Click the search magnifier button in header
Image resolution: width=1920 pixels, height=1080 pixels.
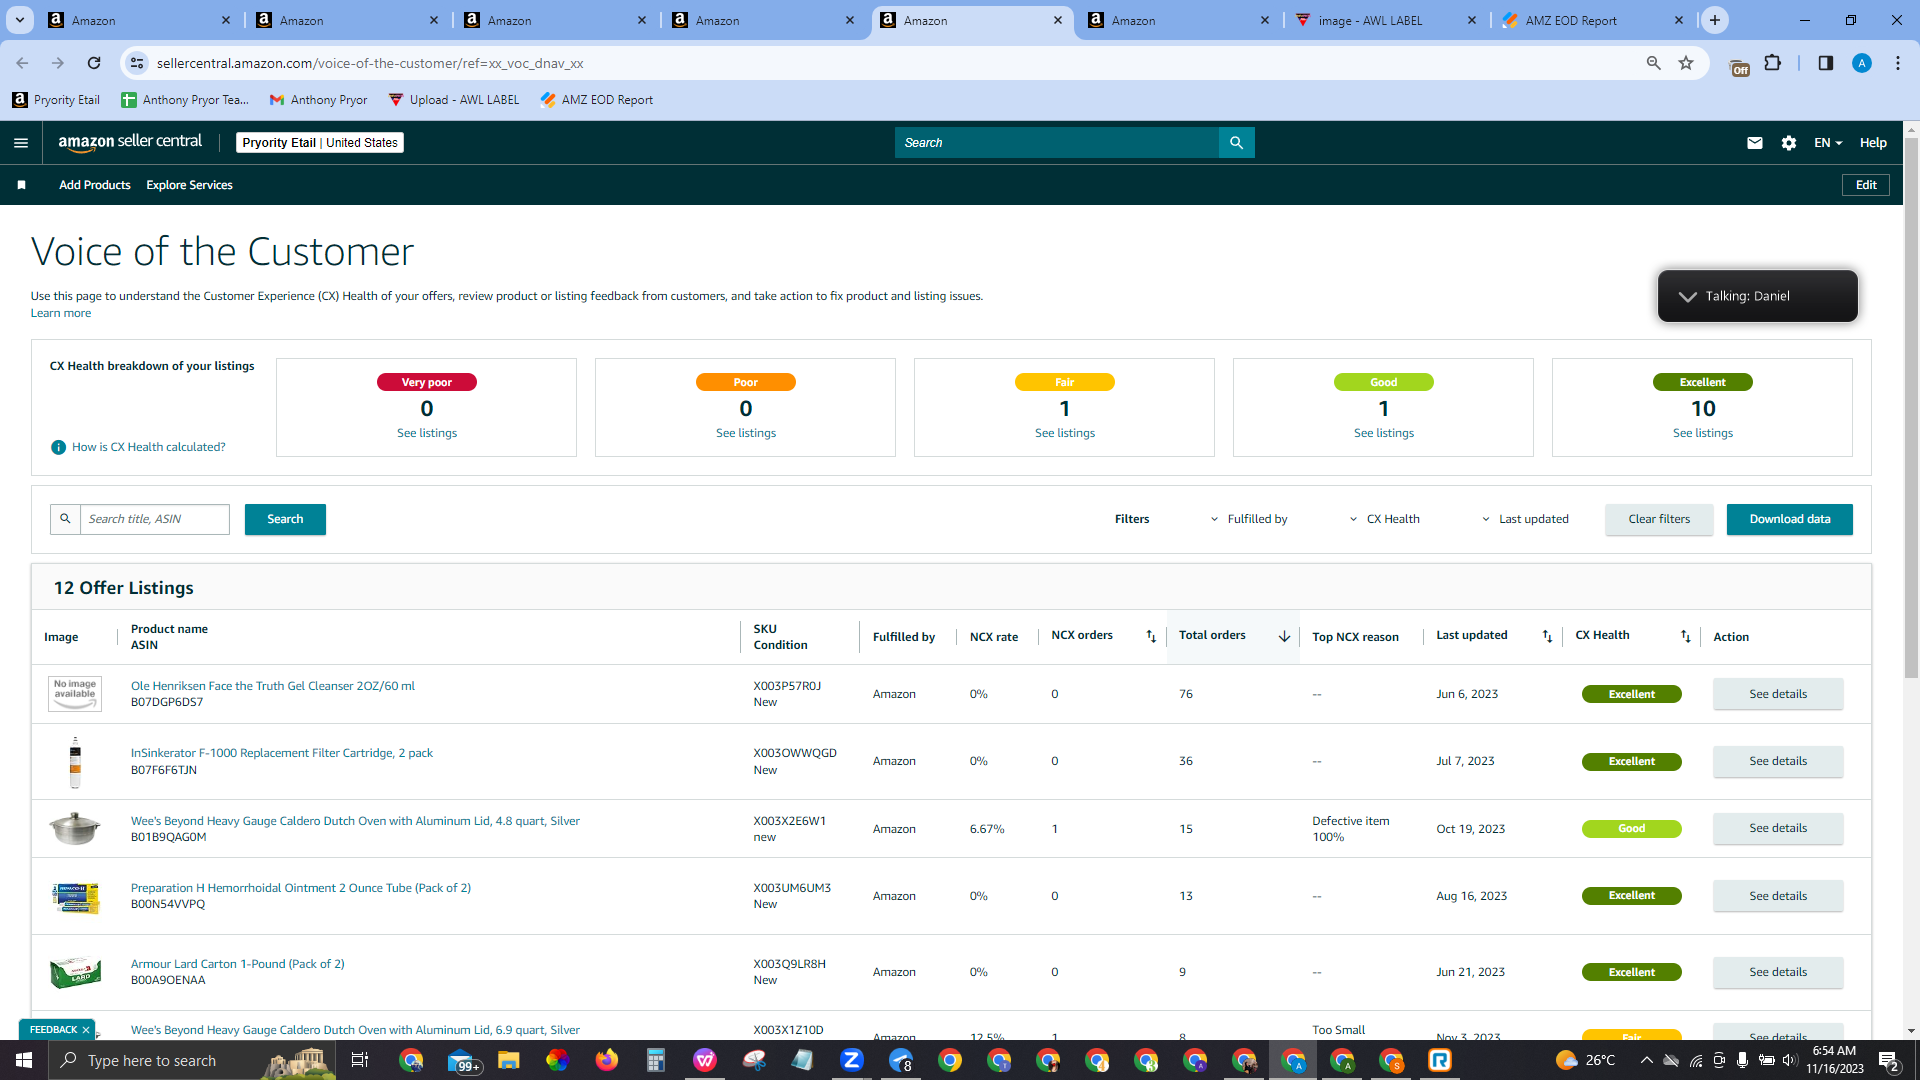click(x=1237, y=143)
